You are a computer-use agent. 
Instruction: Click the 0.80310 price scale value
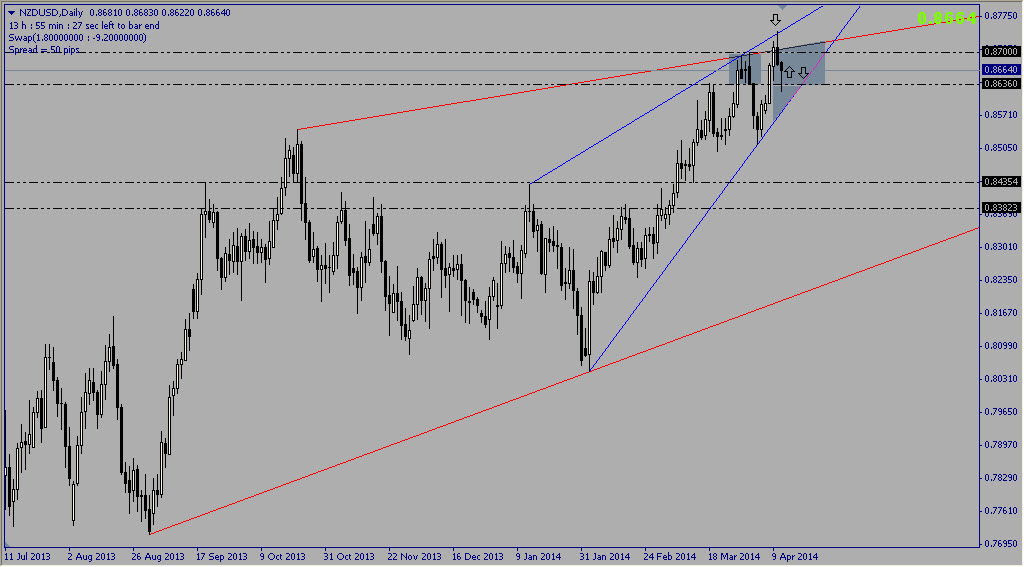[x=1000, y=378]
